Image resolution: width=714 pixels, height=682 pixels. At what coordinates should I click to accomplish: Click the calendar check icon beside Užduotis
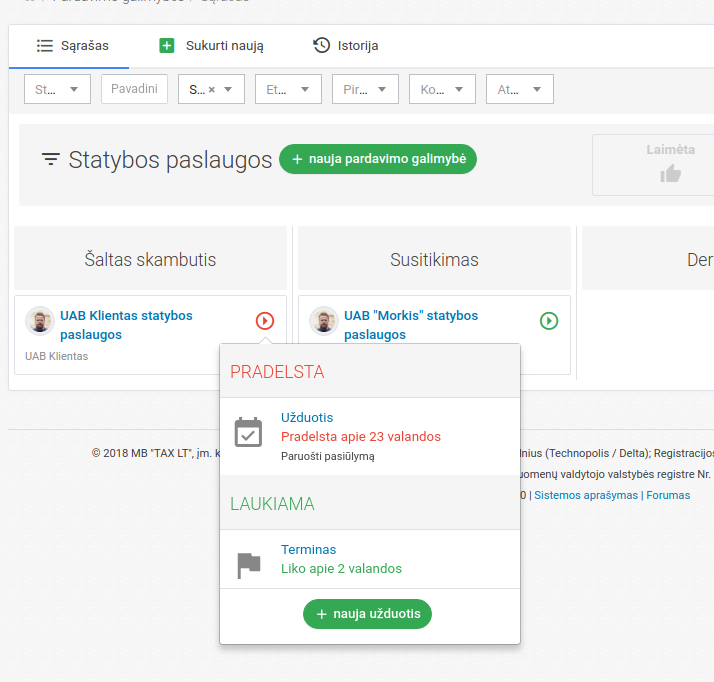click(248, 432)
